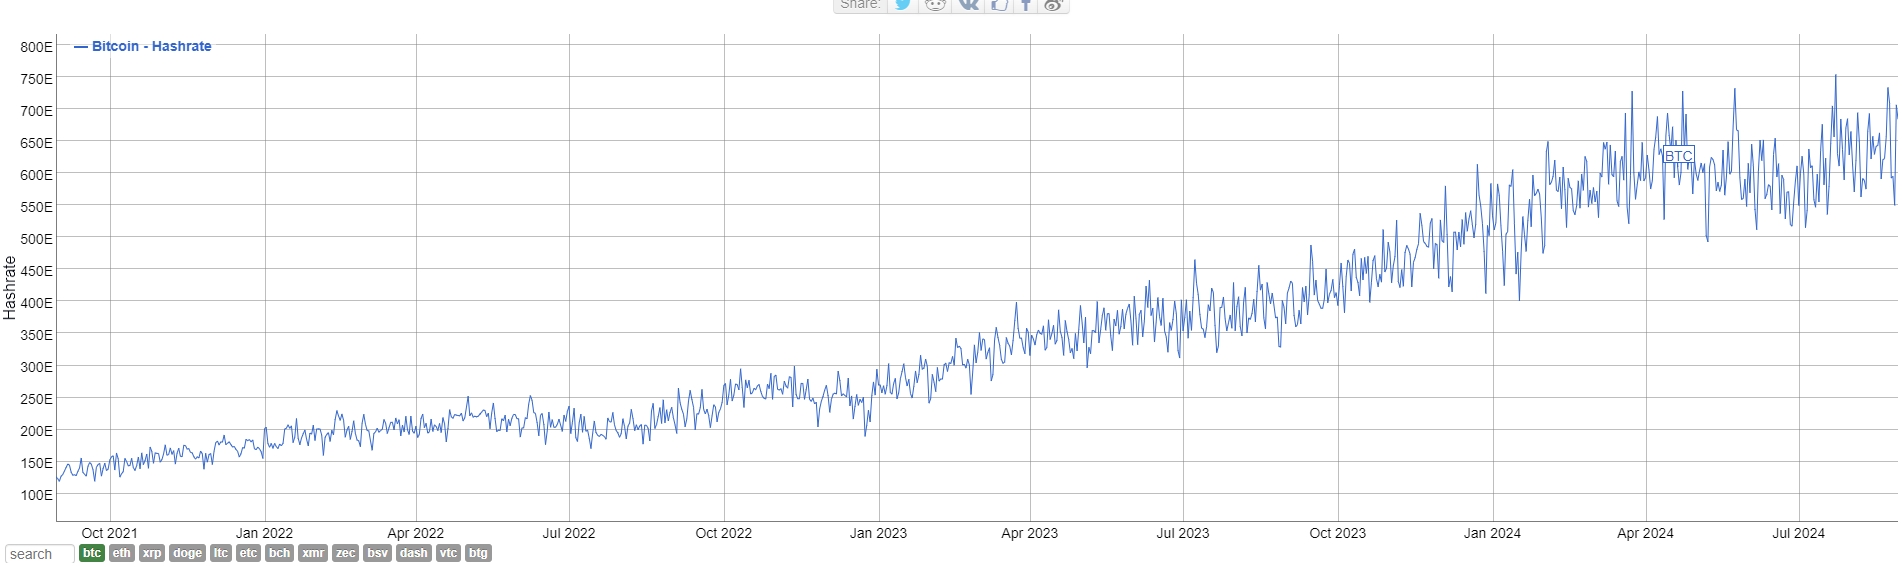The width and height of the screenshot is (1902, 567).
Task: Share chart on Facebook
Action: [x=1026, y=5]
